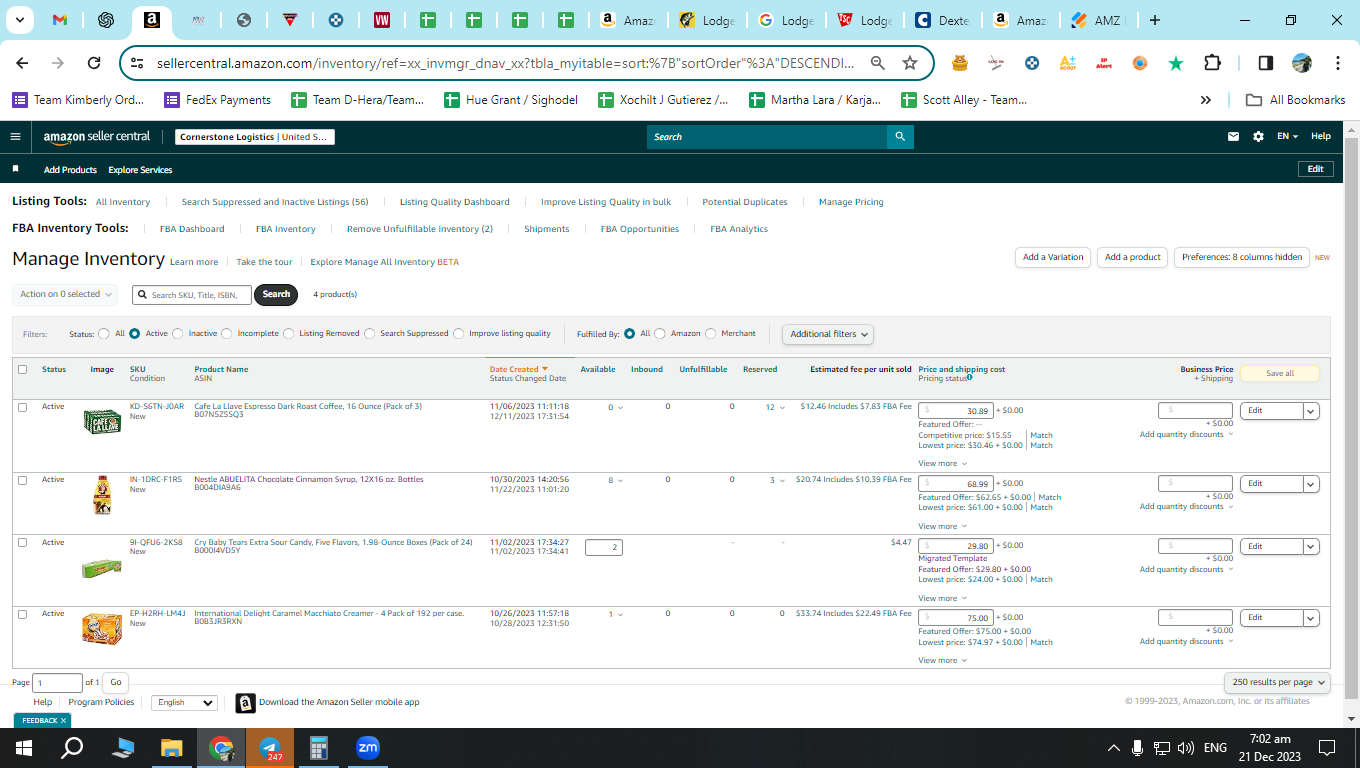Image resolution: width=1360 pixels, height=768 pixels.
Task: Bookmark this page with the star icon
Action: 910,63
